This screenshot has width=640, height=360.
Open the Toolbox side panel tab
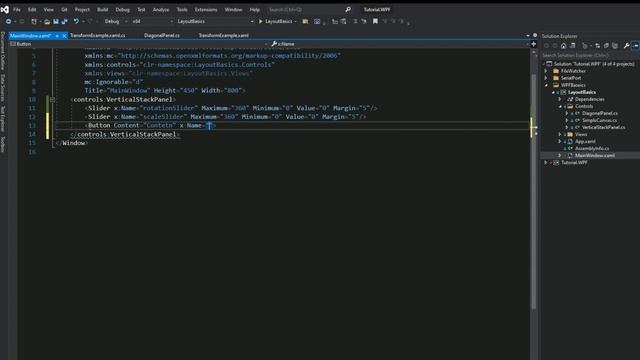click(3, 144)
